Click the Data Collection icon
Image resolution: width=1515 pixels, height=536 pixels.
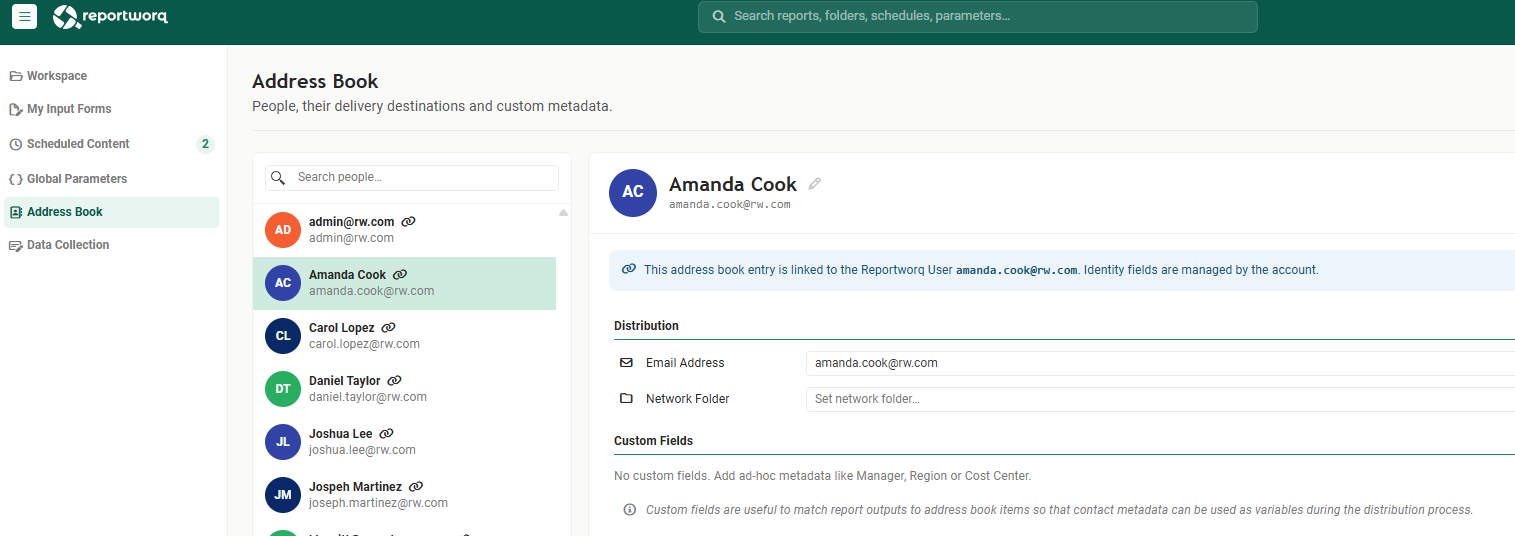tap(16, 245)
